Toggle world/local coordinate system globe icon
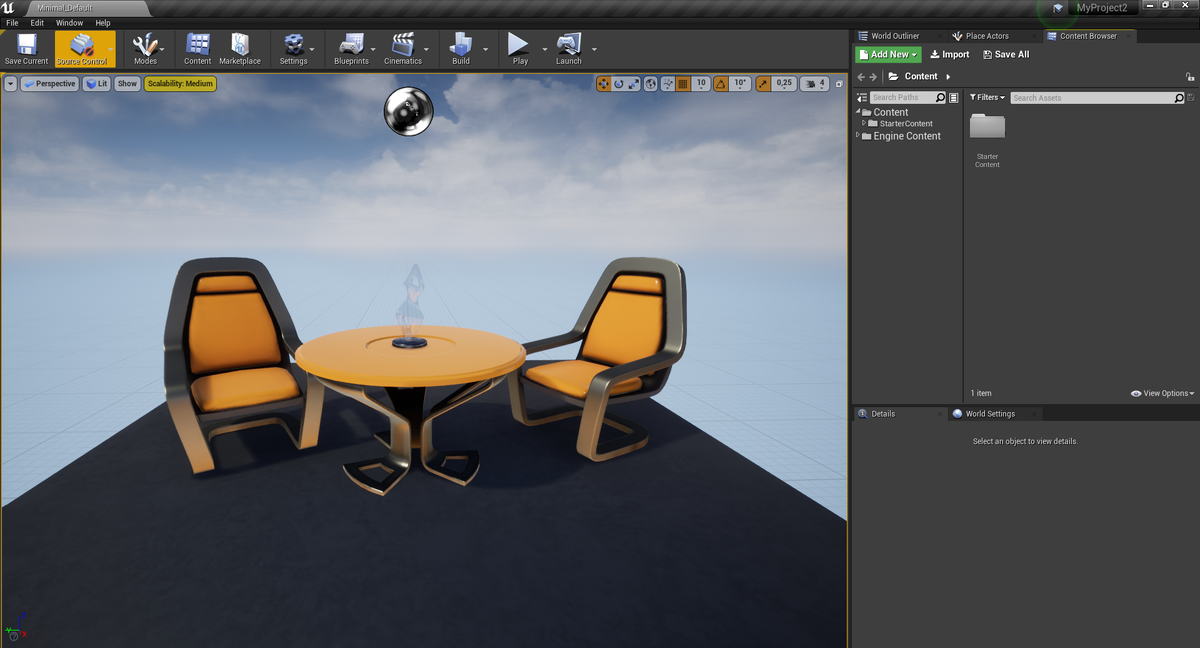 [651, 84]
